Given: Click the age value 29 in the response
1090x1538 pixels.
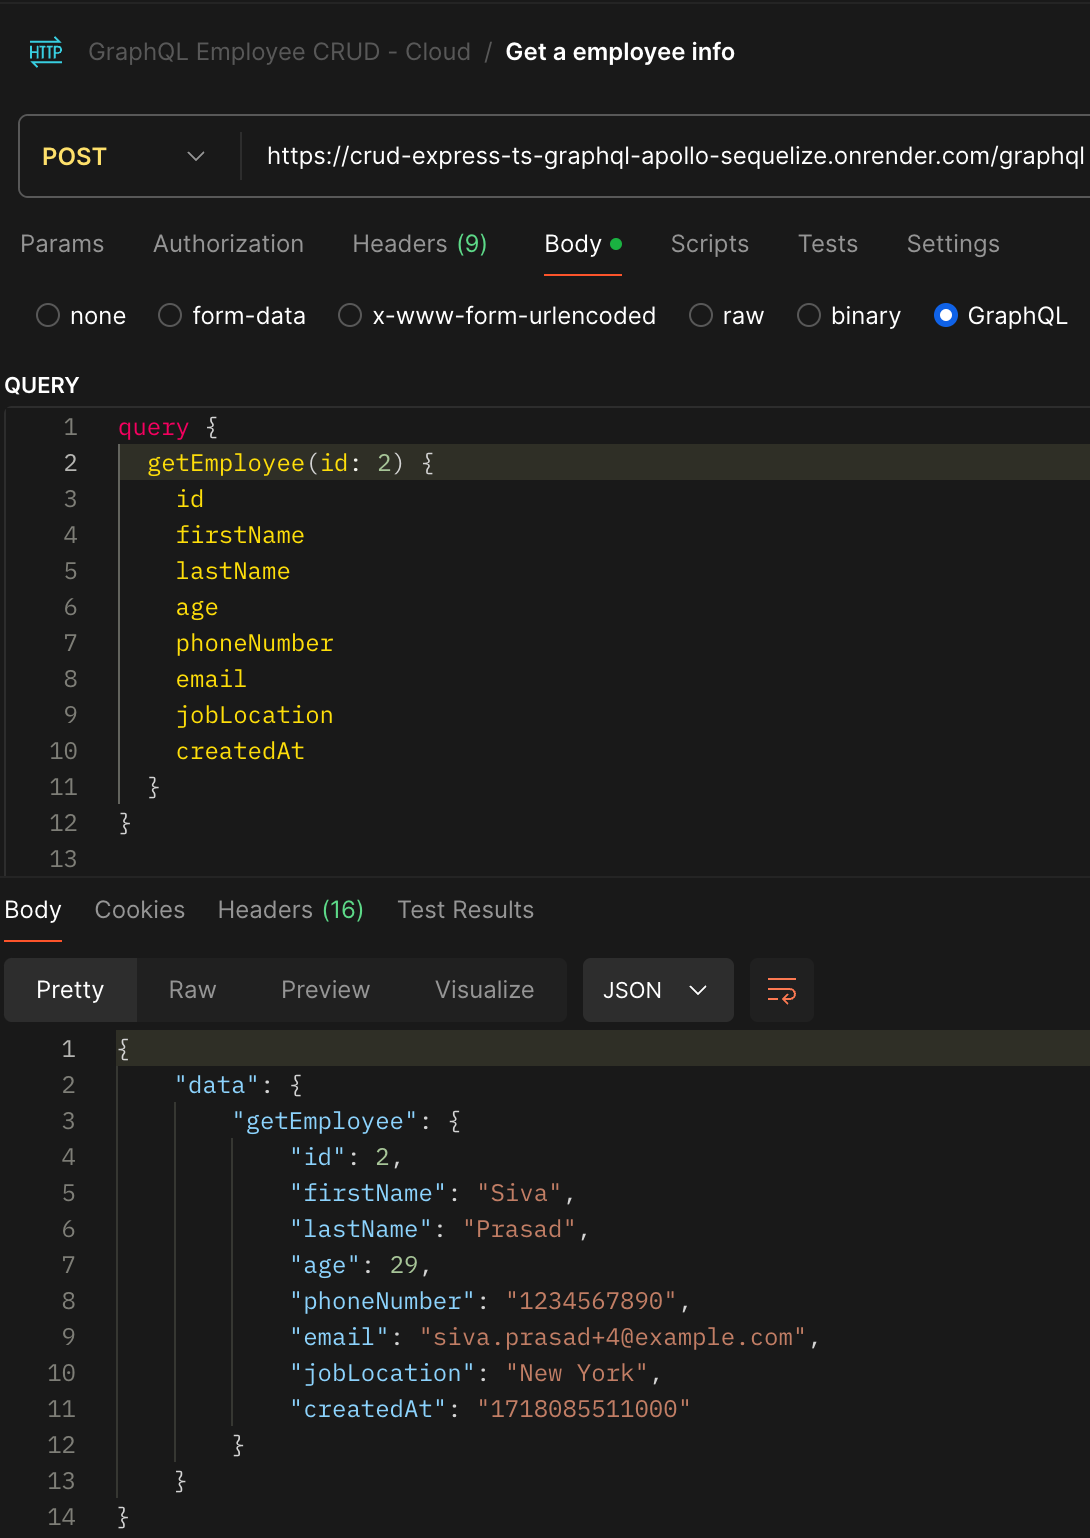Looking at the screenshot, I should (x=404, y=1265).
